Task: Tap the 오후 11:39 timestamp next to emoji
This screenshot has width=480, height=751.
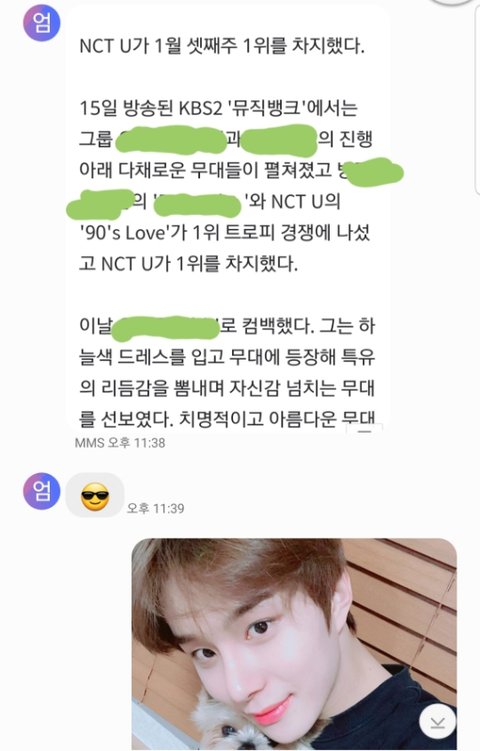Action: click(x=155, y=508)
